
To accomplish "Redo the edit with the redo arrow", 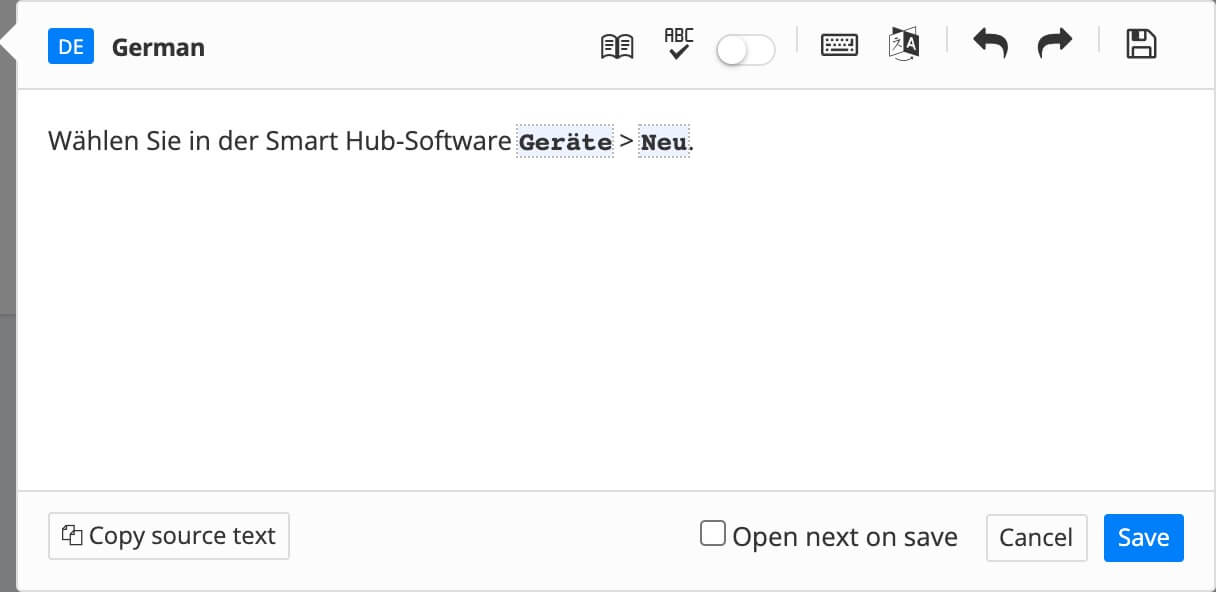I will pos(1054,44).
